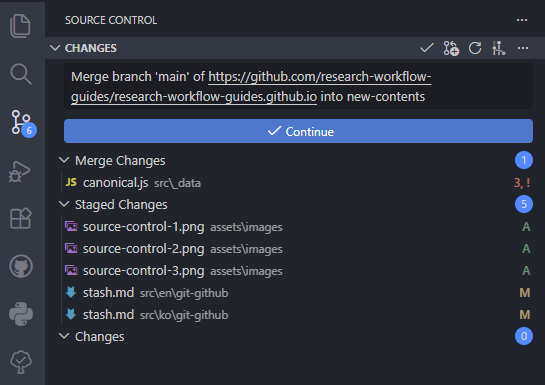The width and height of the screenshot is (545, 385).
Task: Collapse the Staged Changes group
Action: (x=64, y=204)
